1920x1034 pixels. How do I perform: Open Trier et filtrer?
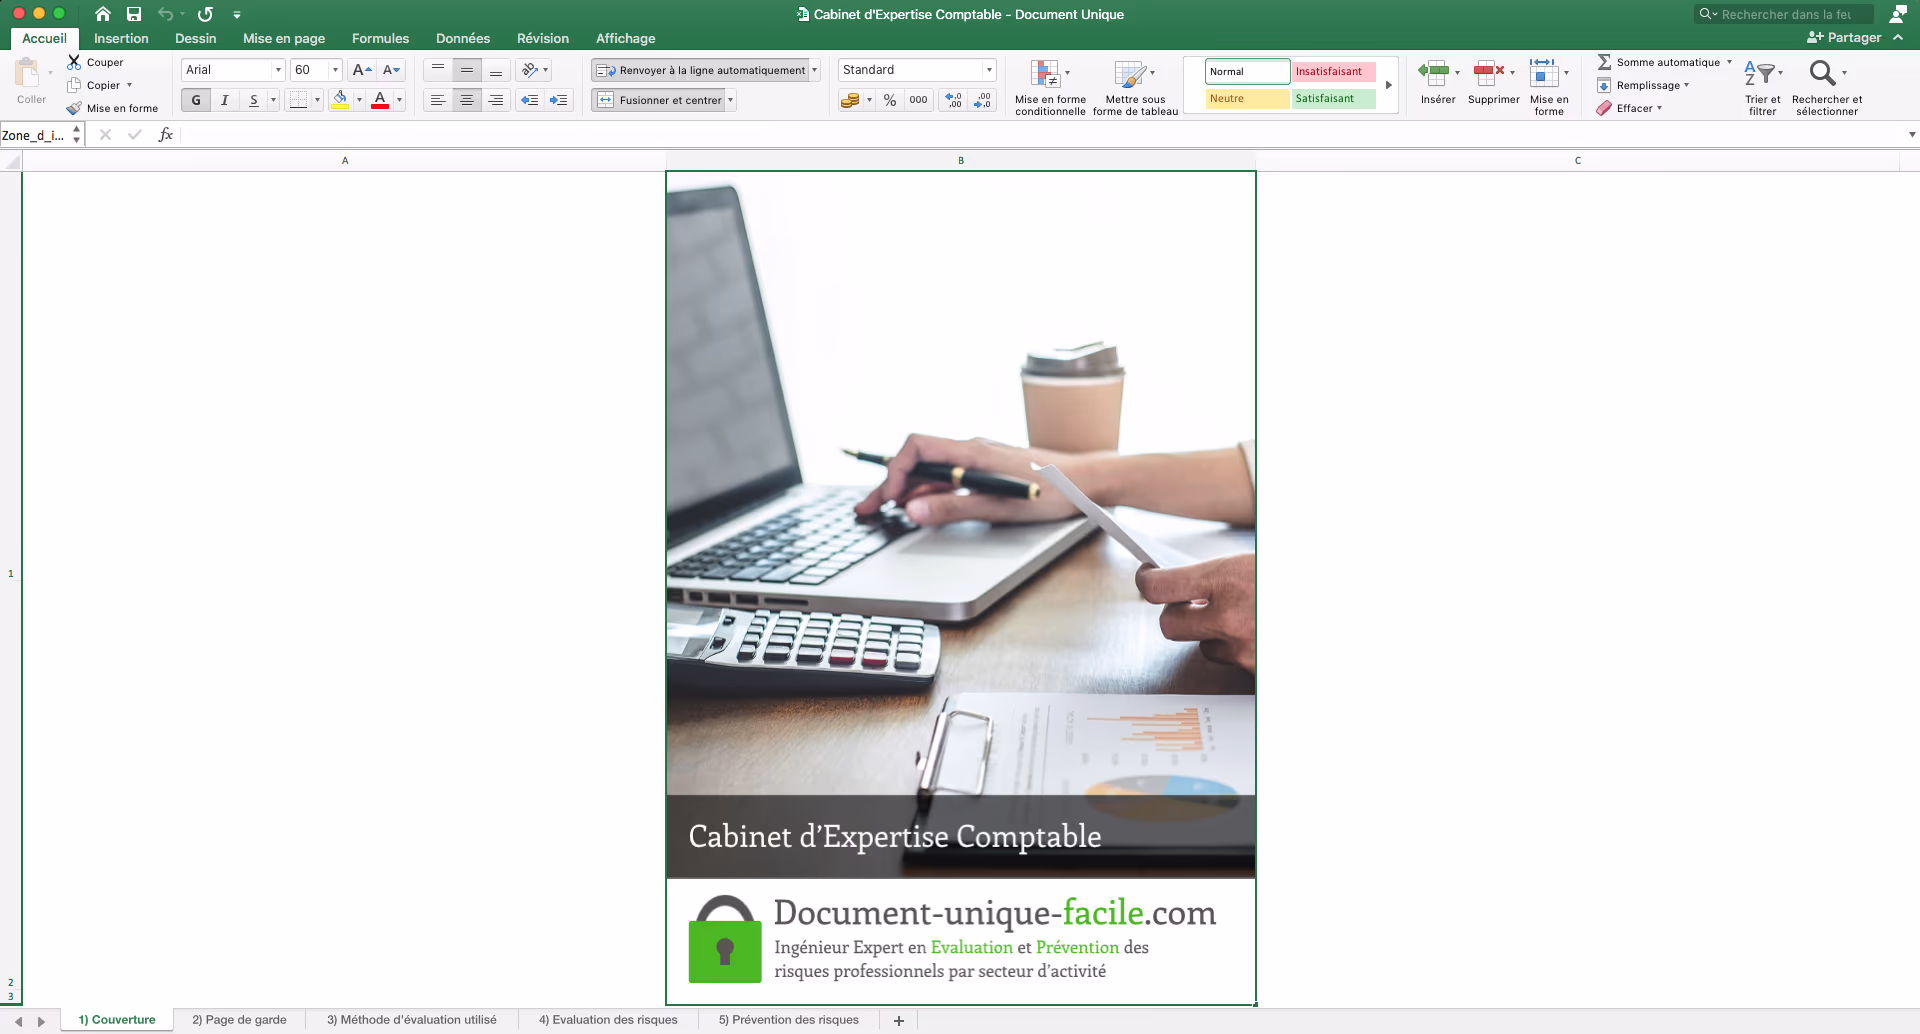1762,87
